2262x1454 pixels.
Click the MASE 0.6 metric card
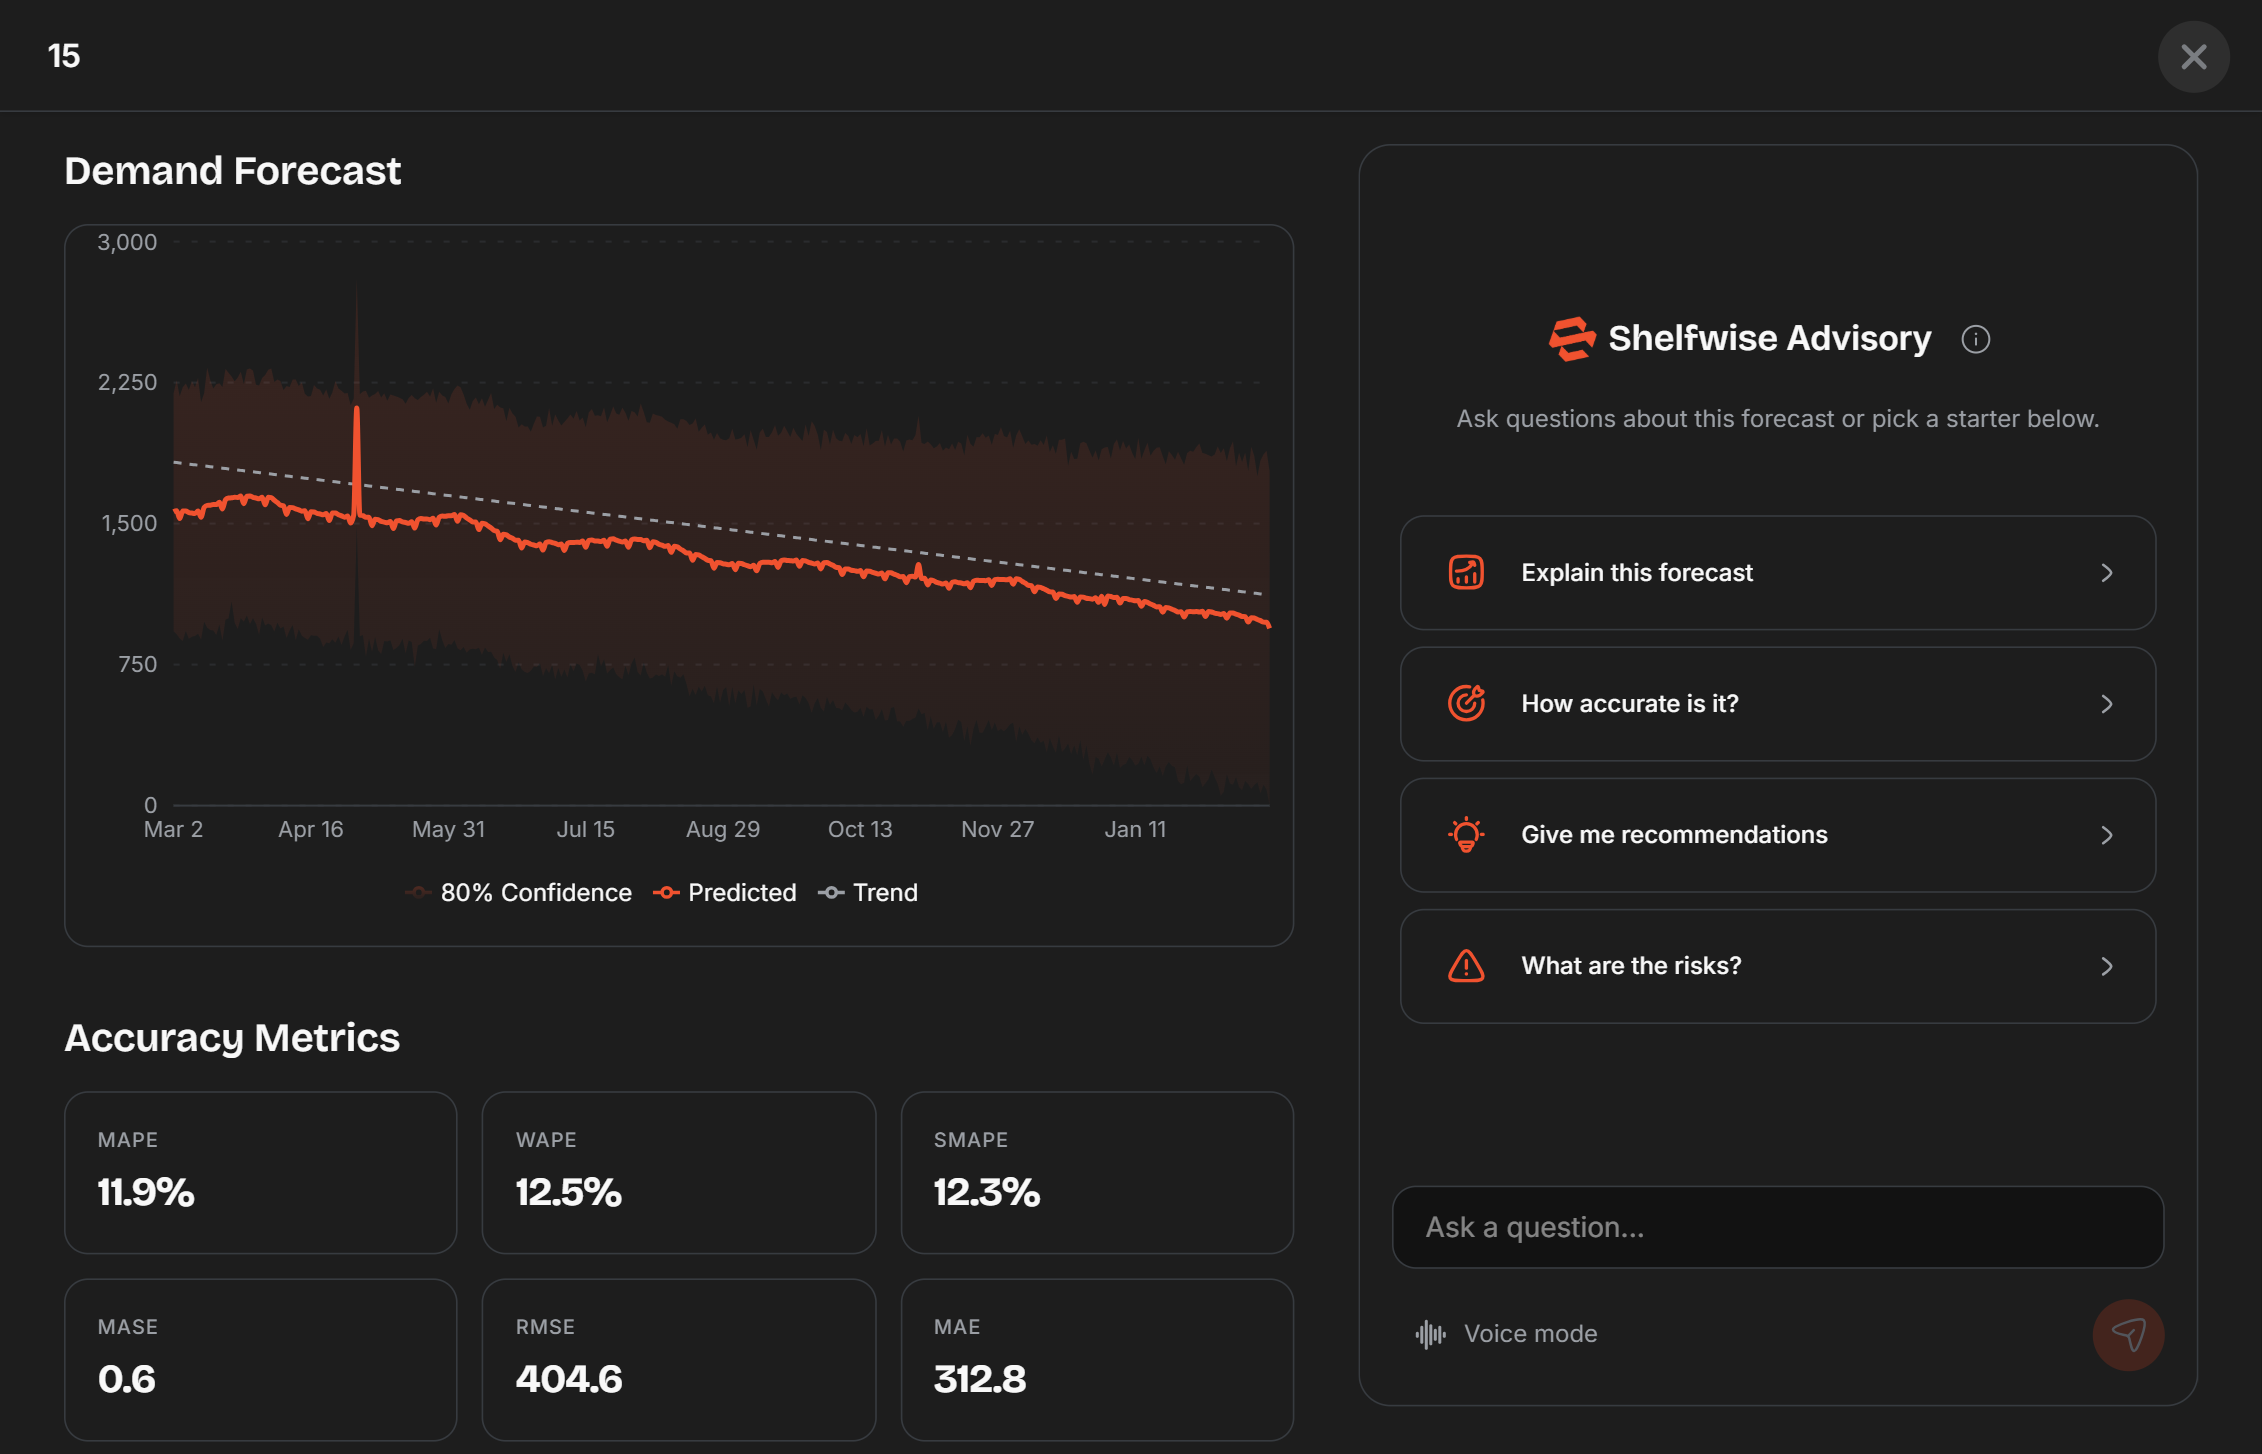260,1359
